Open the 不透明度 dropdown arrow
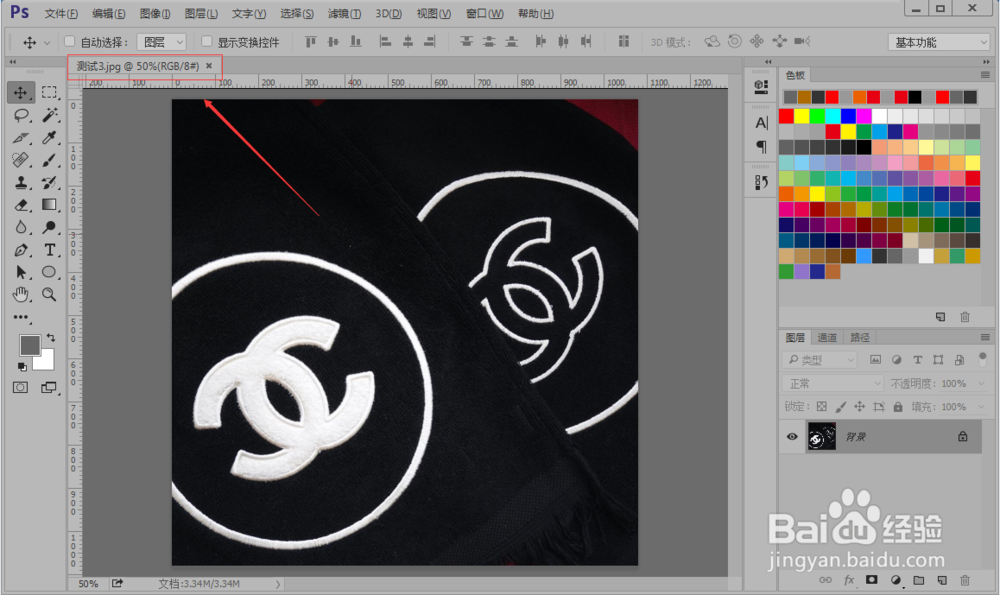 click(x=981, y=383)
